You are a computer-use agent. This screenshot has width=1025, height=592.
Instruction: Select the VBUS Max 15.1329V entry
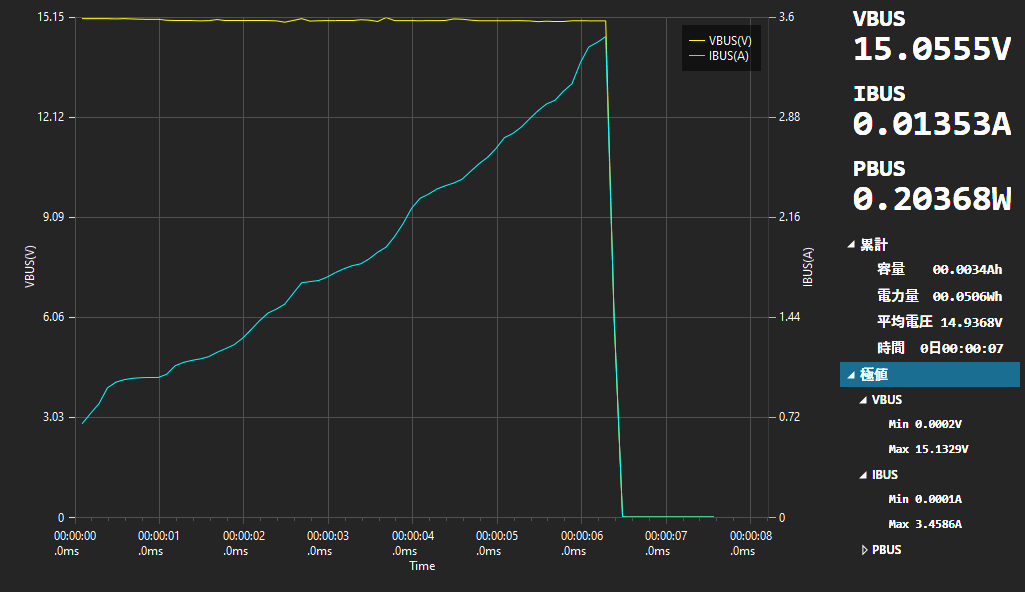coord(927,449)
